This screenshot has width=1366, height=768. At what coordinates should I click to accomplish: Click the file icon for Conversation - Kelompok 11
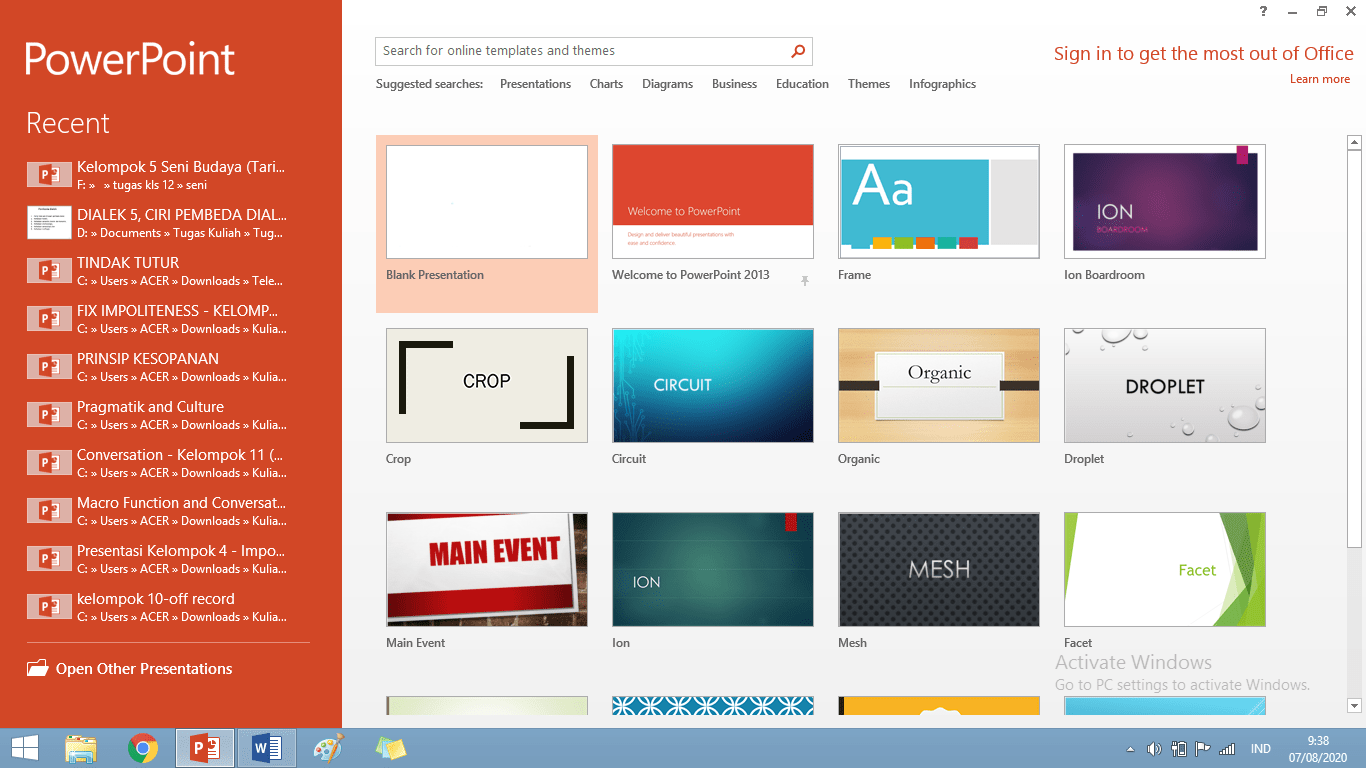[x=49, y=462]
